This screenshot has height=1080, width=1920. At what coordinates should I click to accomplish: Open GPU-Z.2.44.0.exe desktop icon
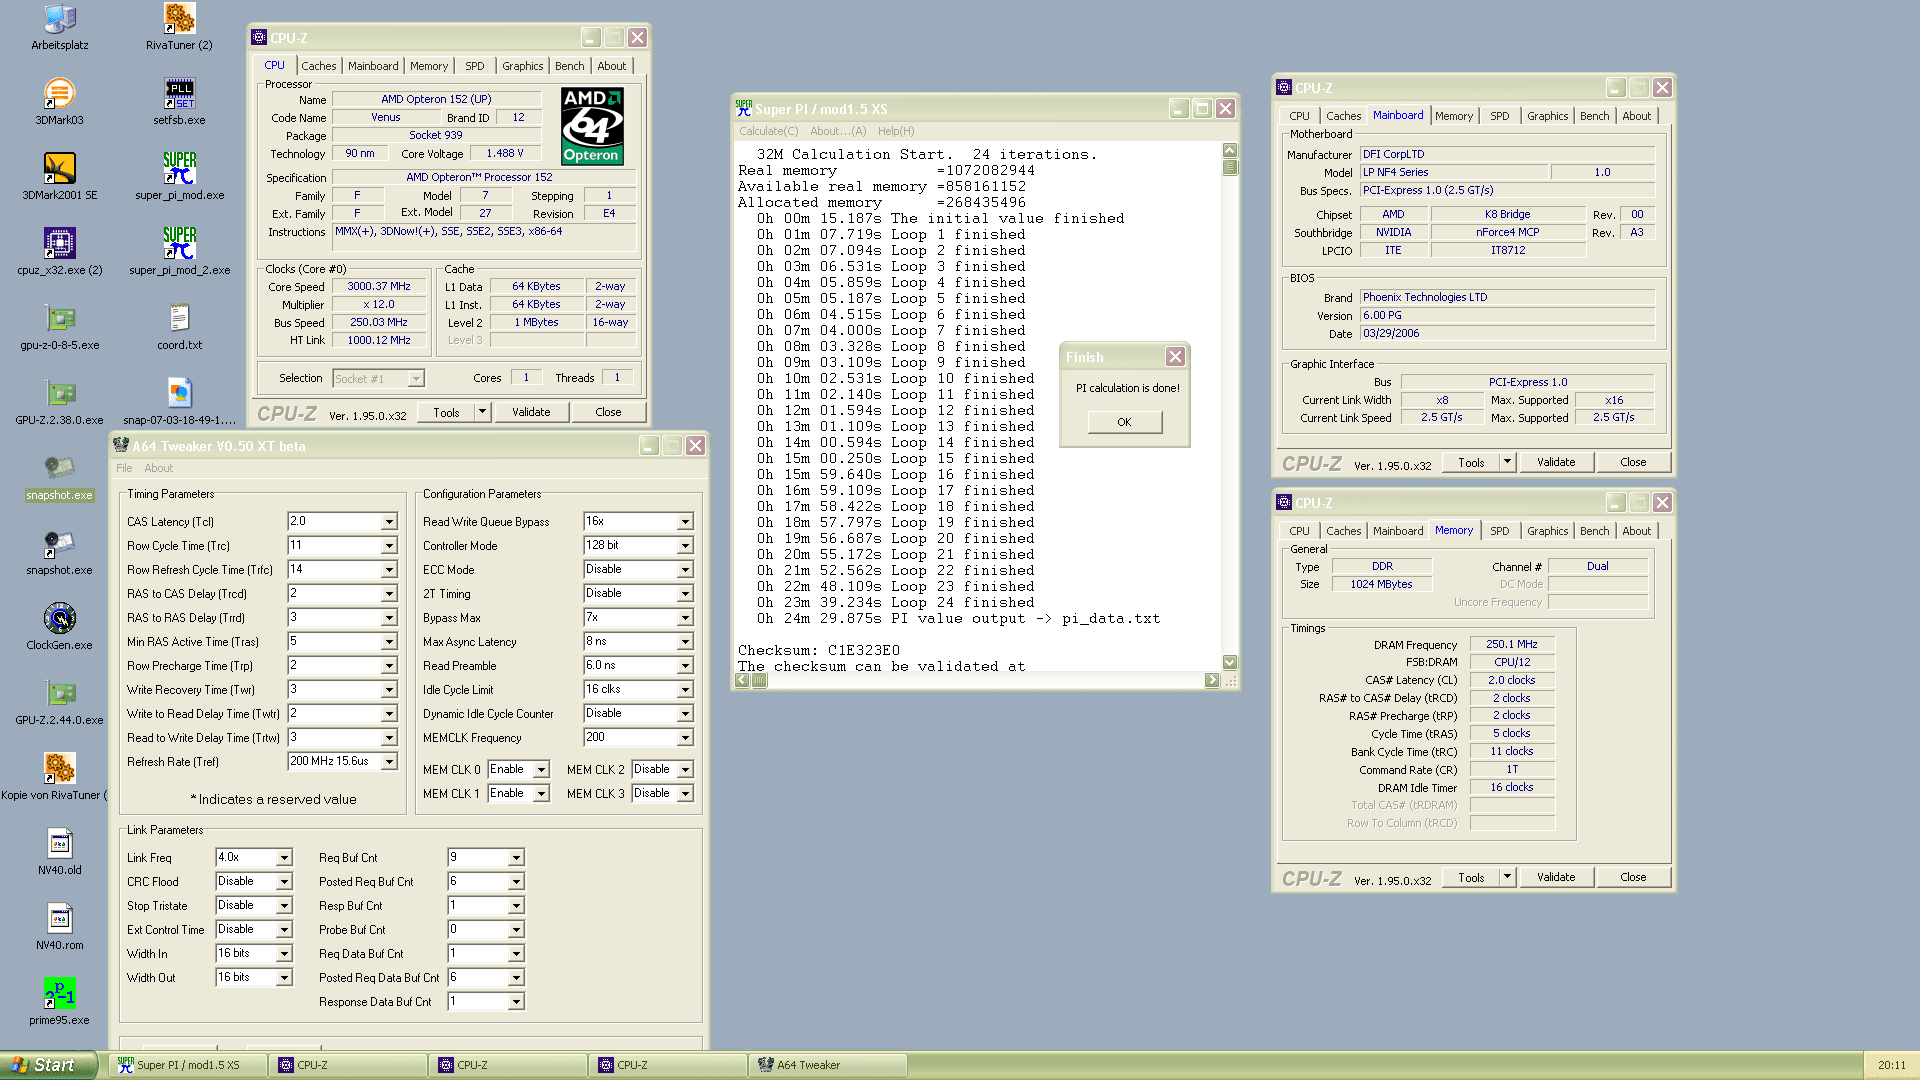[x=59, y=701]
